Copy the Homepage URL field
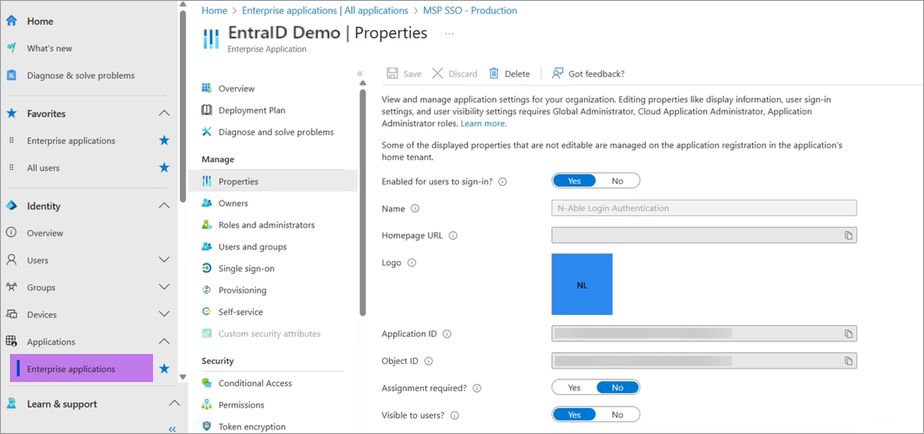The height and width of the screenshot is (434, 924). 848,235
